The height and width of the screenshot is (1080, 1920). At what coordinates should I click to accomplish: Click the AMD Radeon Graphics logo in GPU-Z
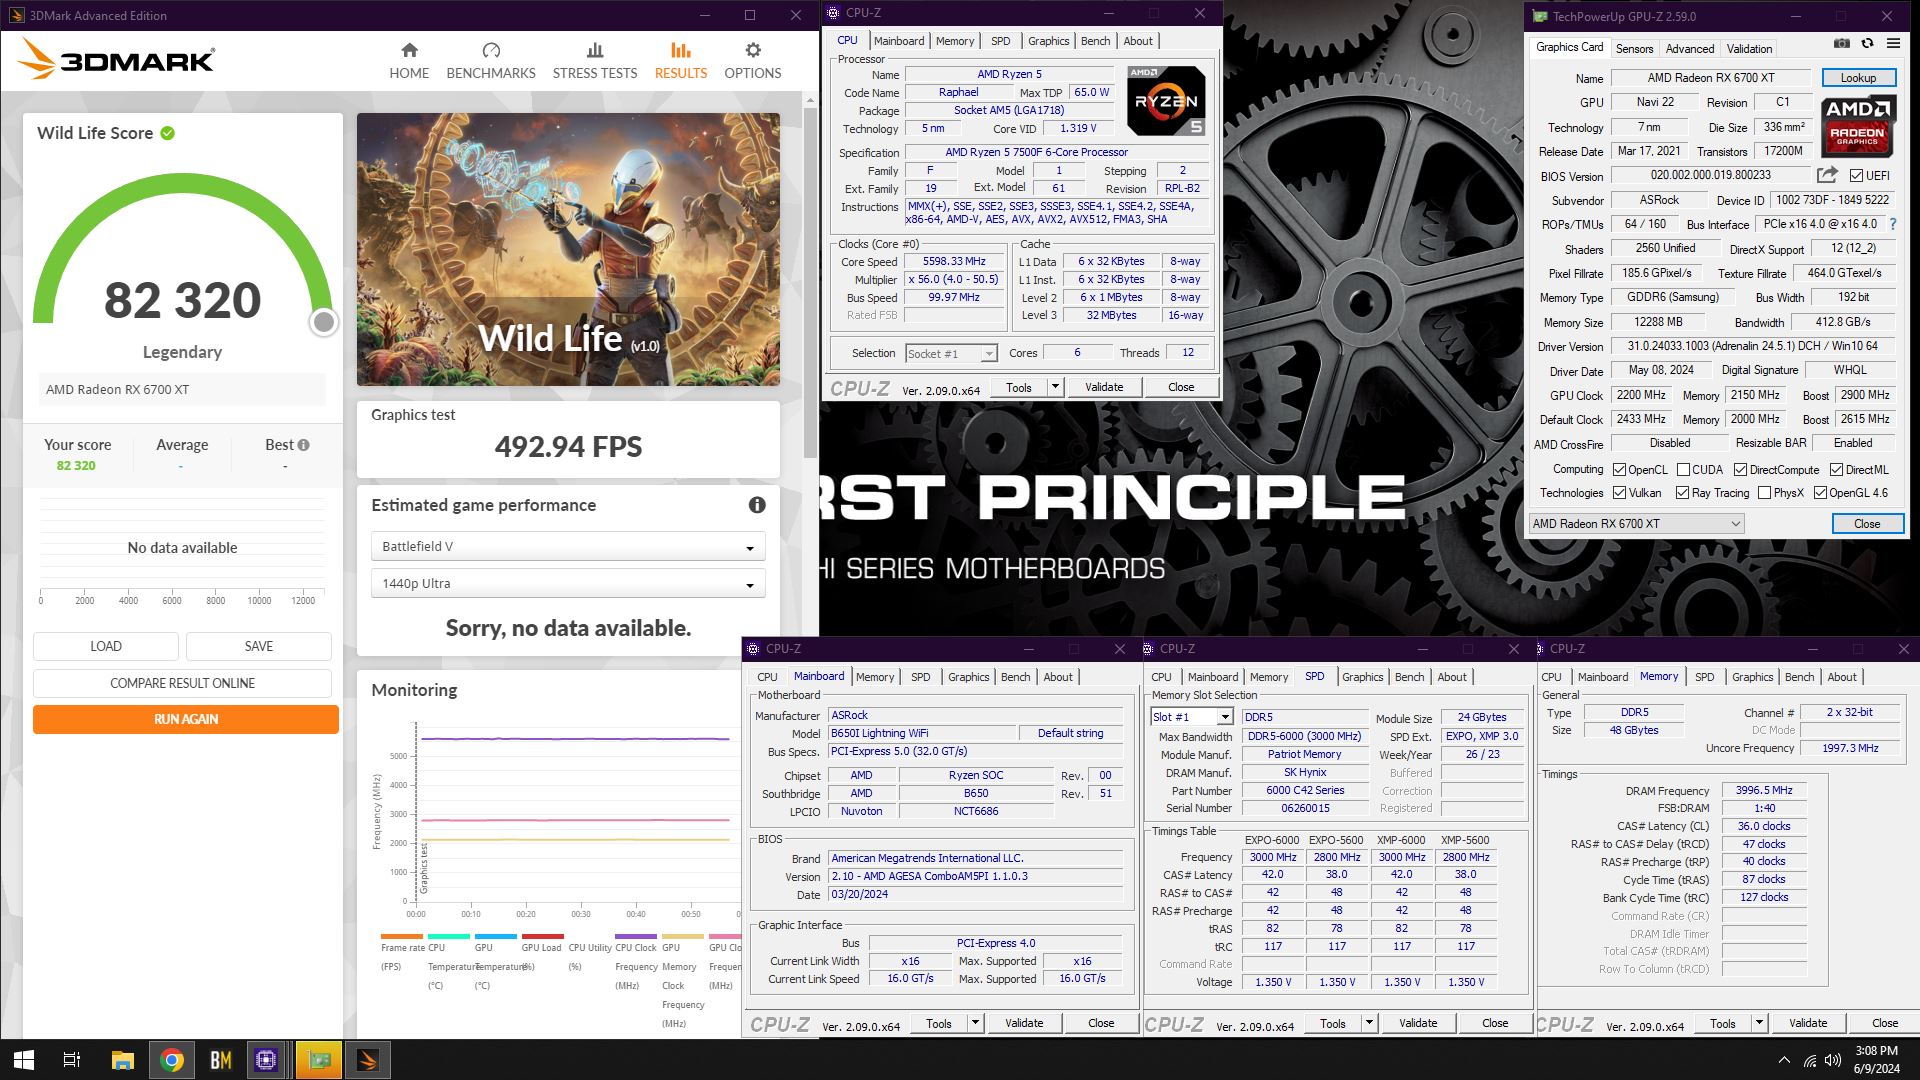tap(1857, 127)
